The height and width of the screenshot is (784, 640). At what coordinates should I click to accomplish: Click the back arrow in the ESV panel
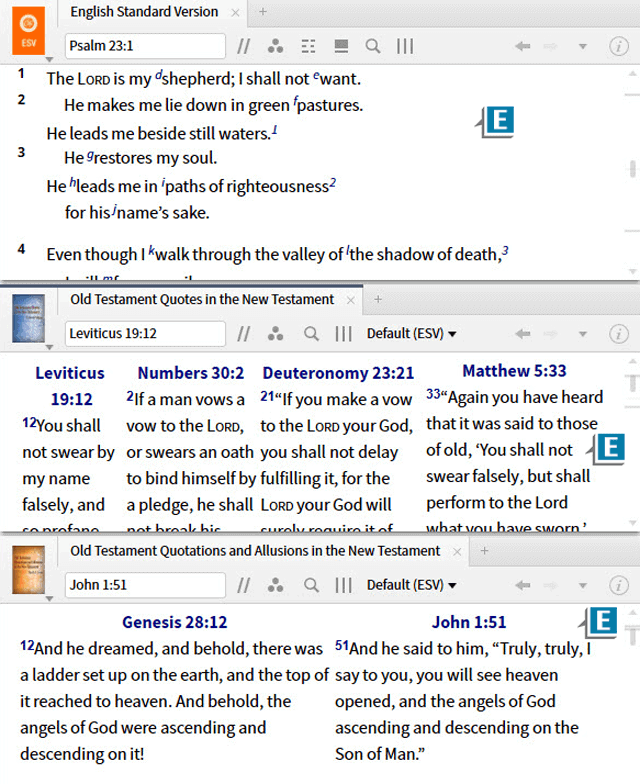click(521, 46)
